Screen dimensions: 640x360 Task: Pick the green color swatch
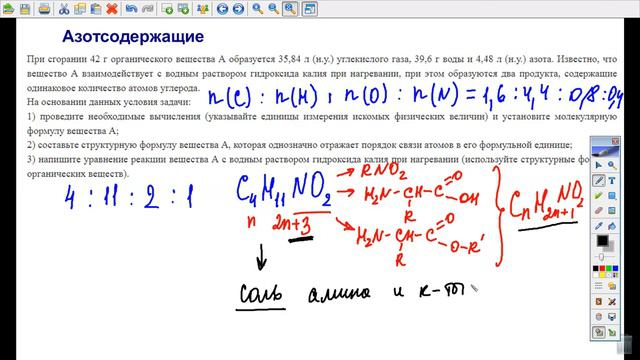point(609,268)
